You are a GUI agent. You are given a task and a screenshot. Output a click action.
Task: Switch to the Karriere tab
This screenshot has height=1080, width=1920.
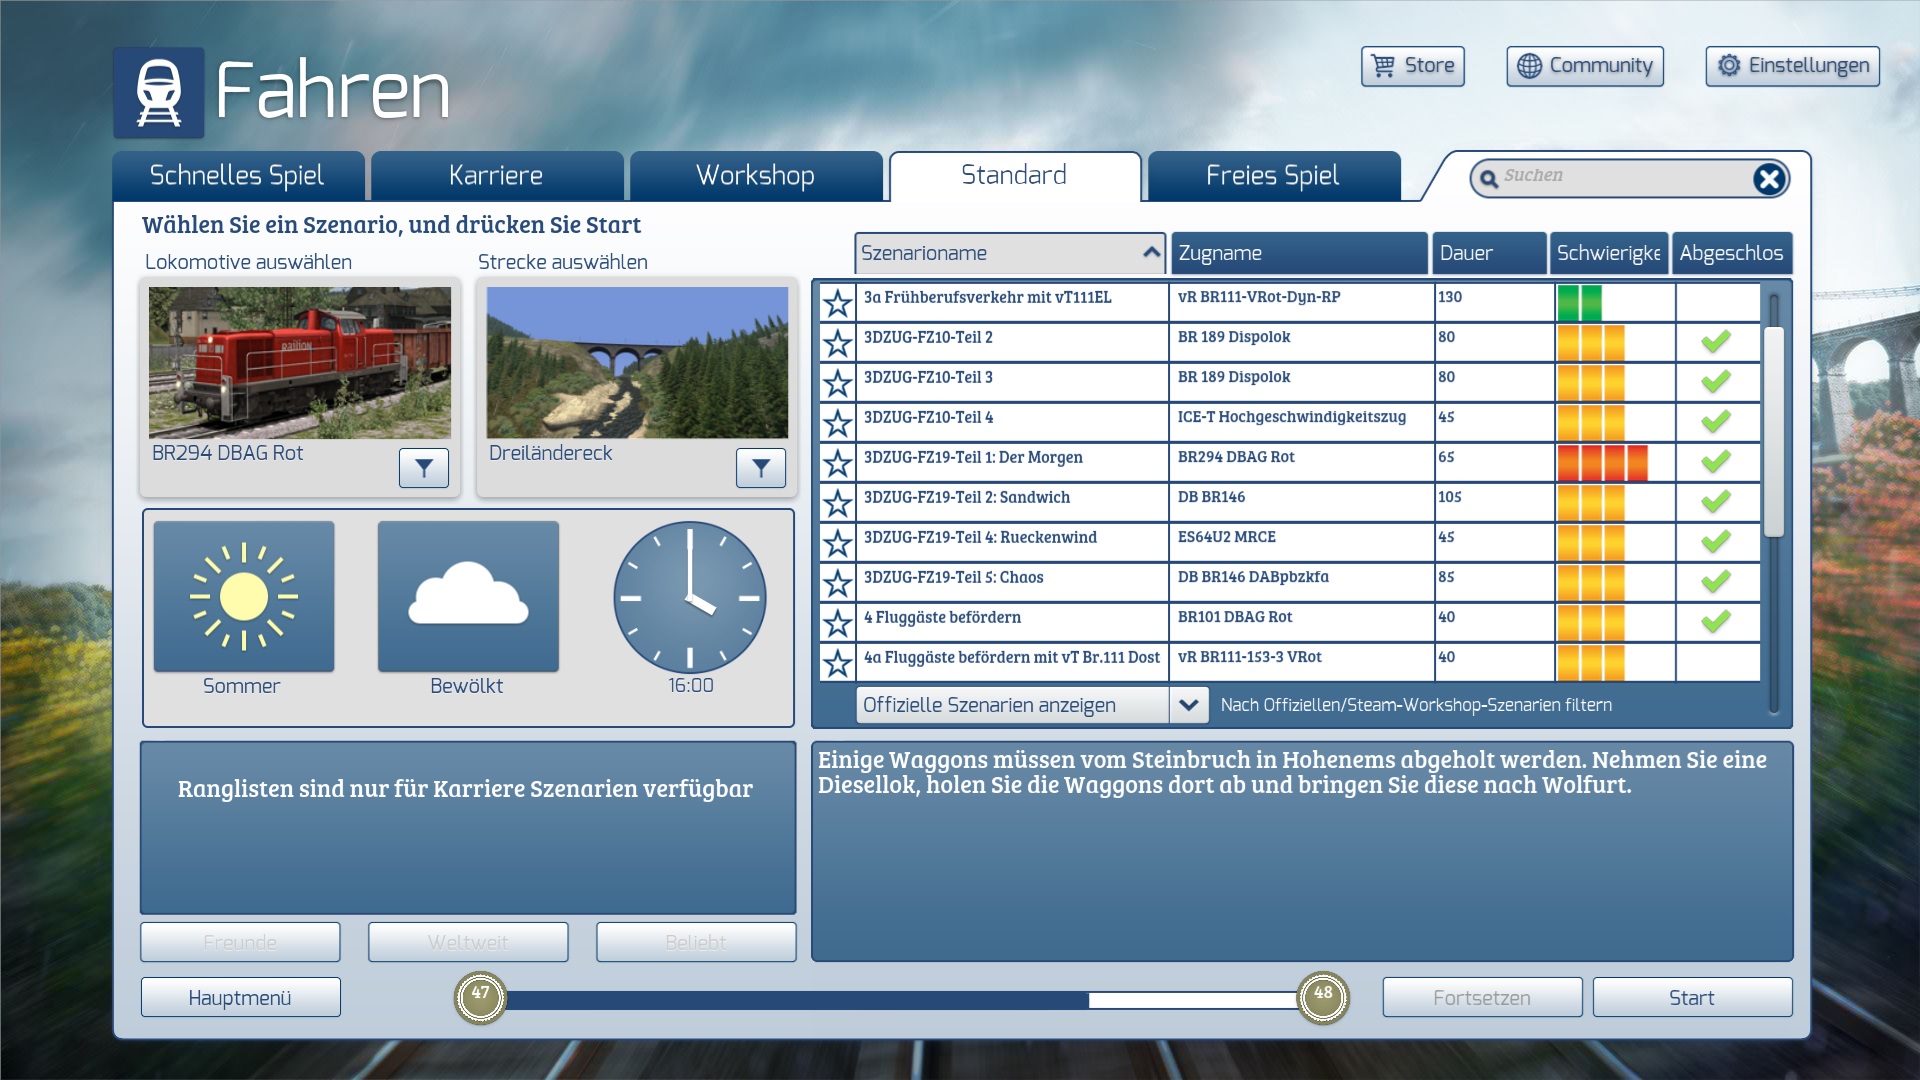pos(497,176)
